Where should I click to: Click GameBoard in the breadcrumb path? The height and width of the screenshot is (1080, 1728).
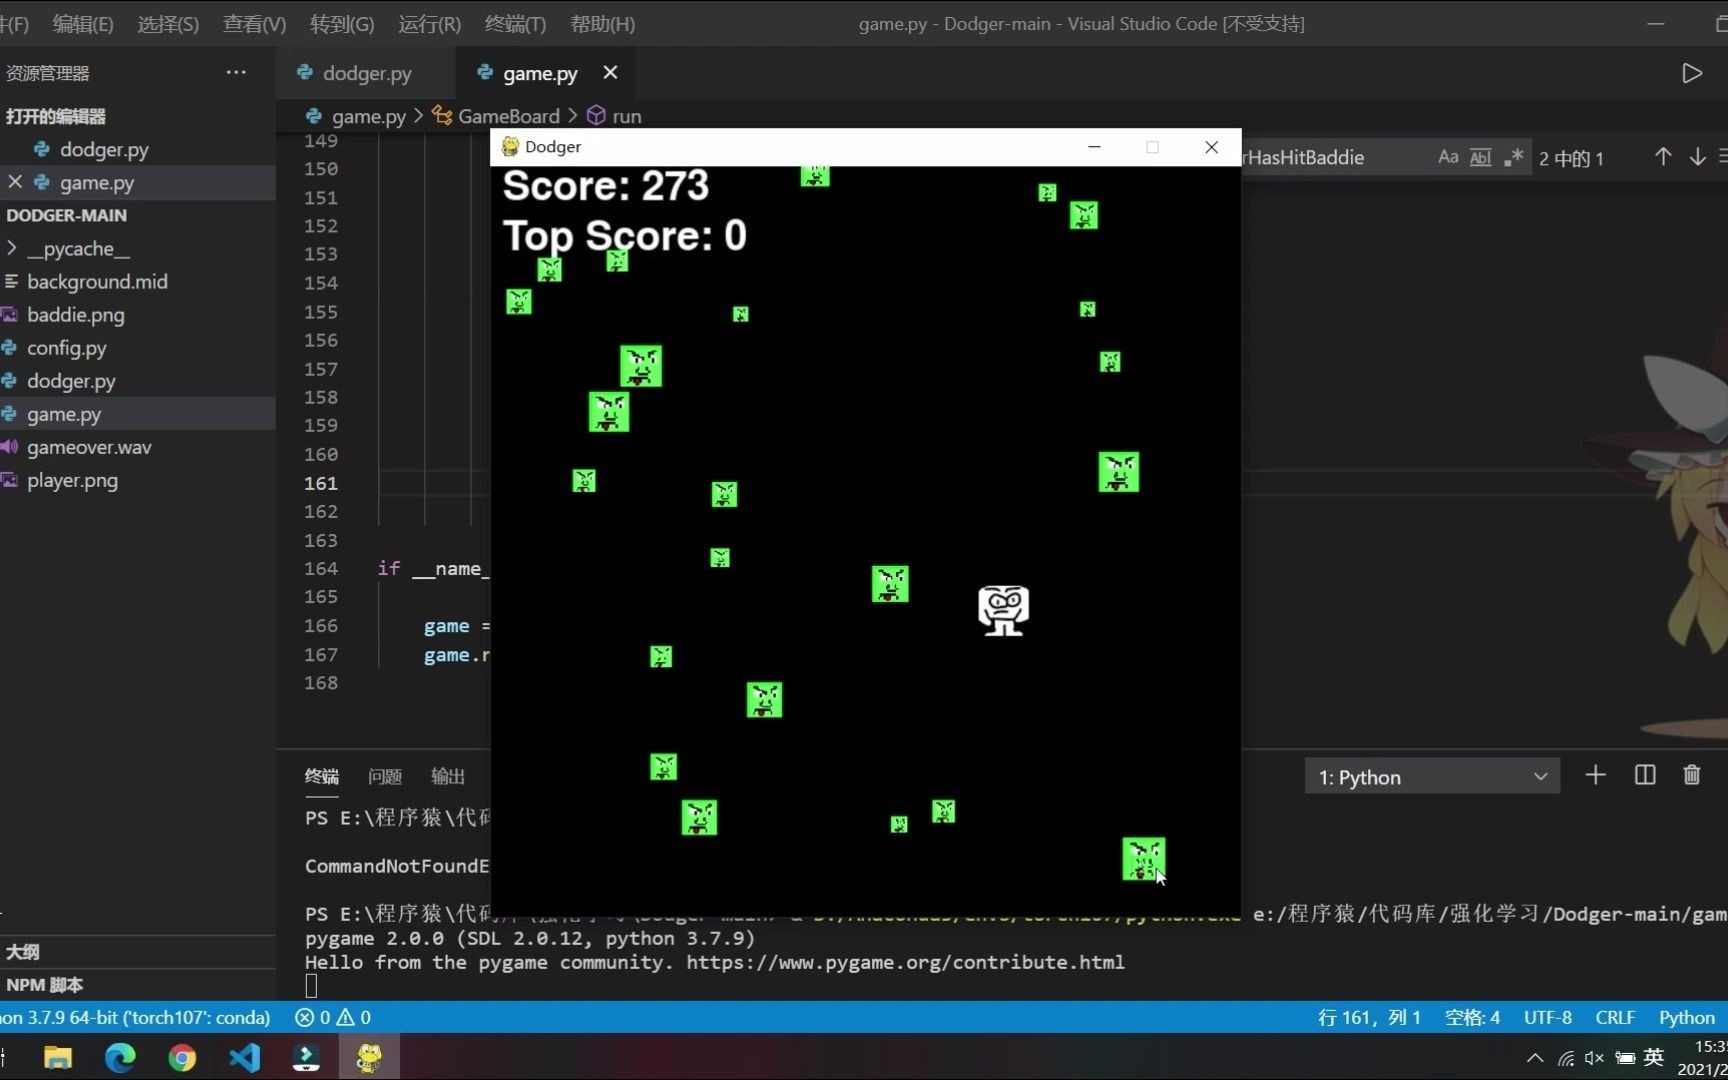[x=507, y=115]
